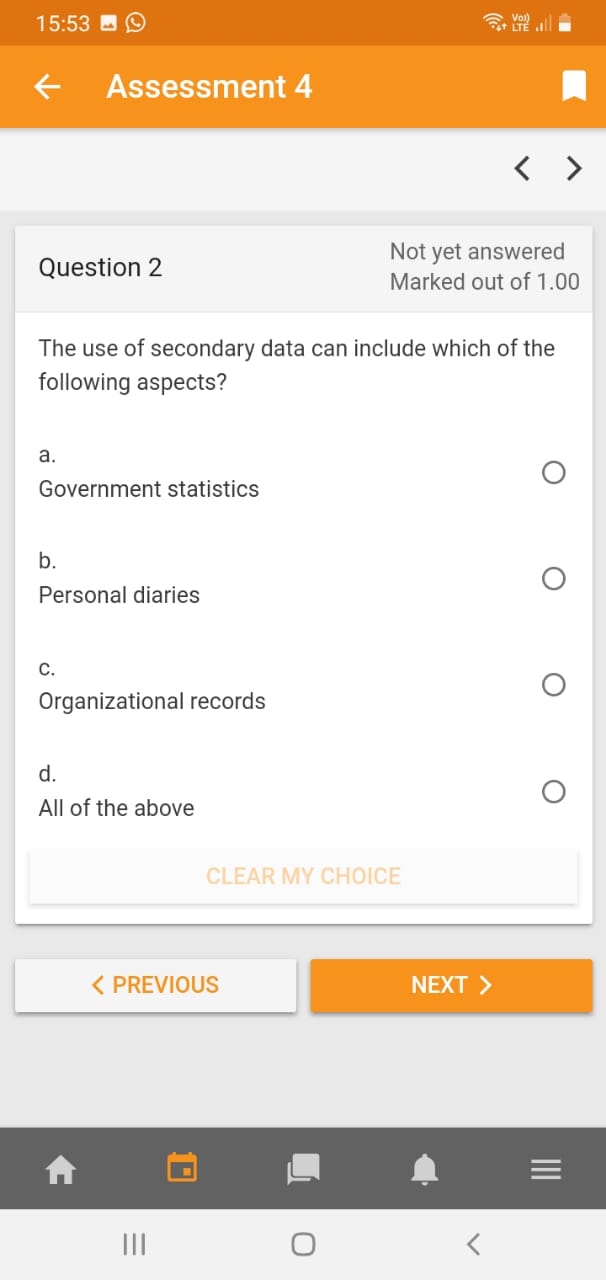Viewport: 606px width, 1280px height.
Task: Select answer d, All of the above
Action: (x=553, y=791)
